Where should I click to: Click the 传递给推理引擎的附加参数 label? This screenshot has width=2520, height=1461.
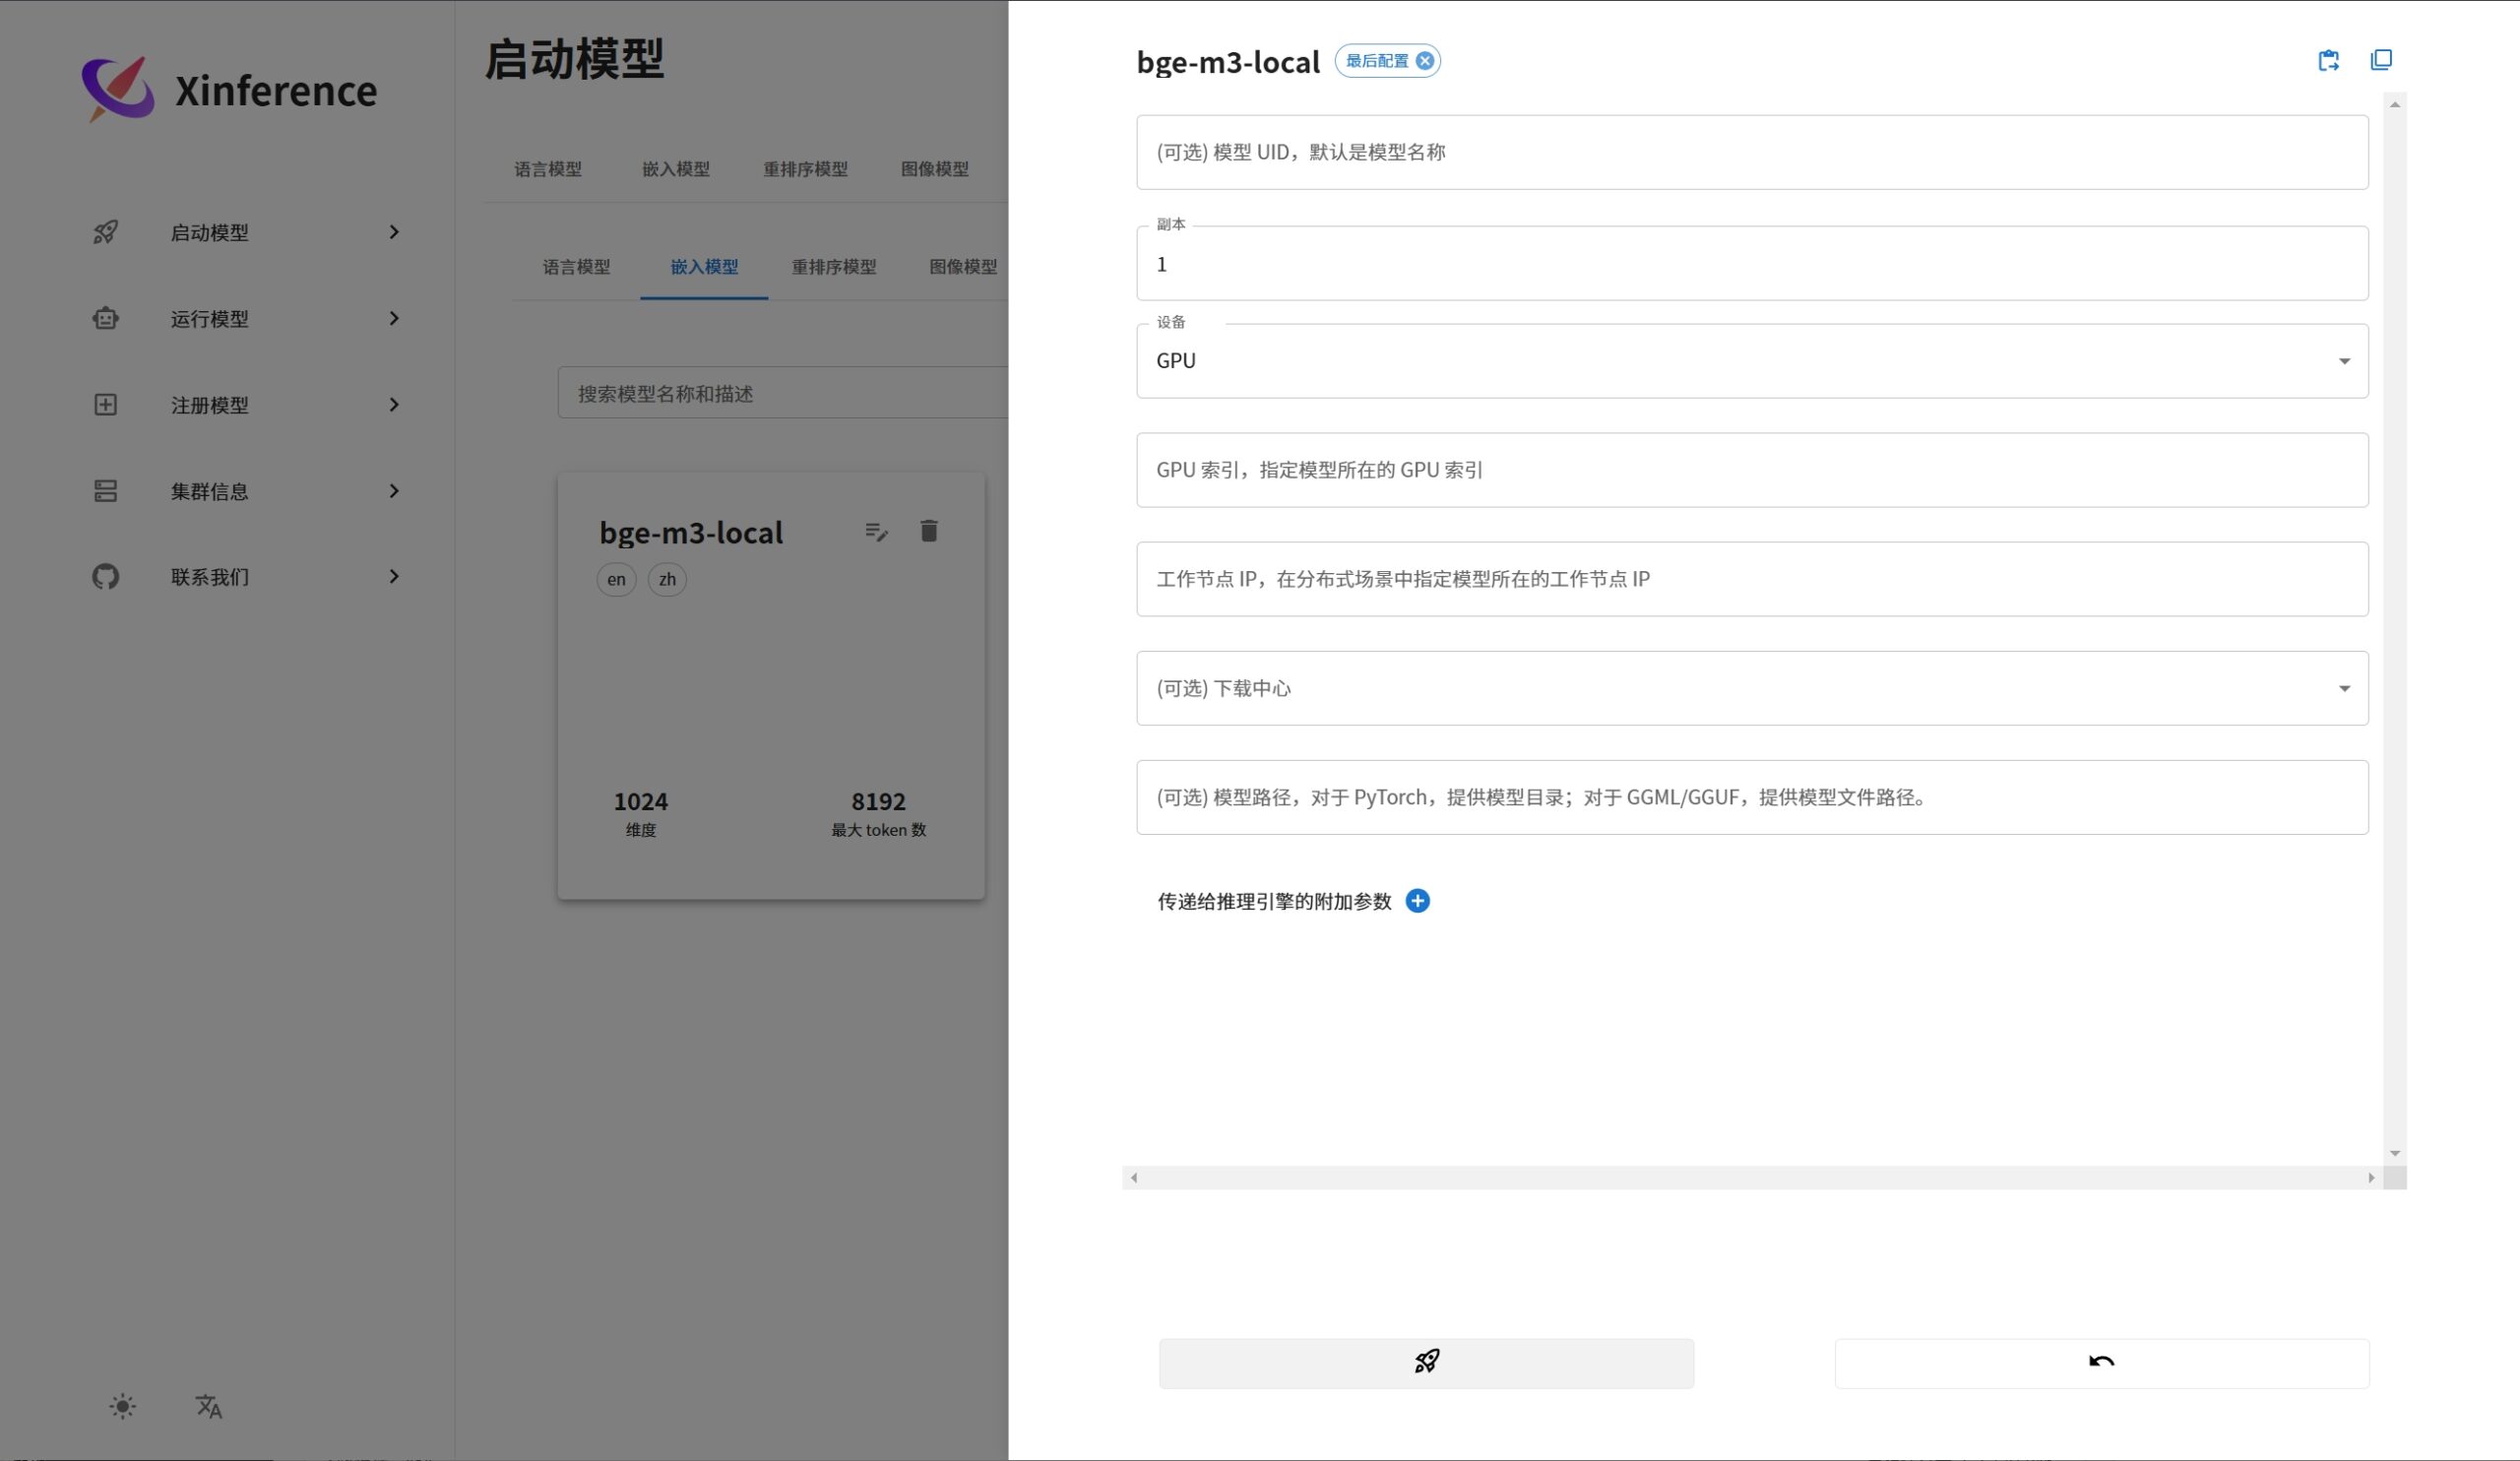[1274, 901]
